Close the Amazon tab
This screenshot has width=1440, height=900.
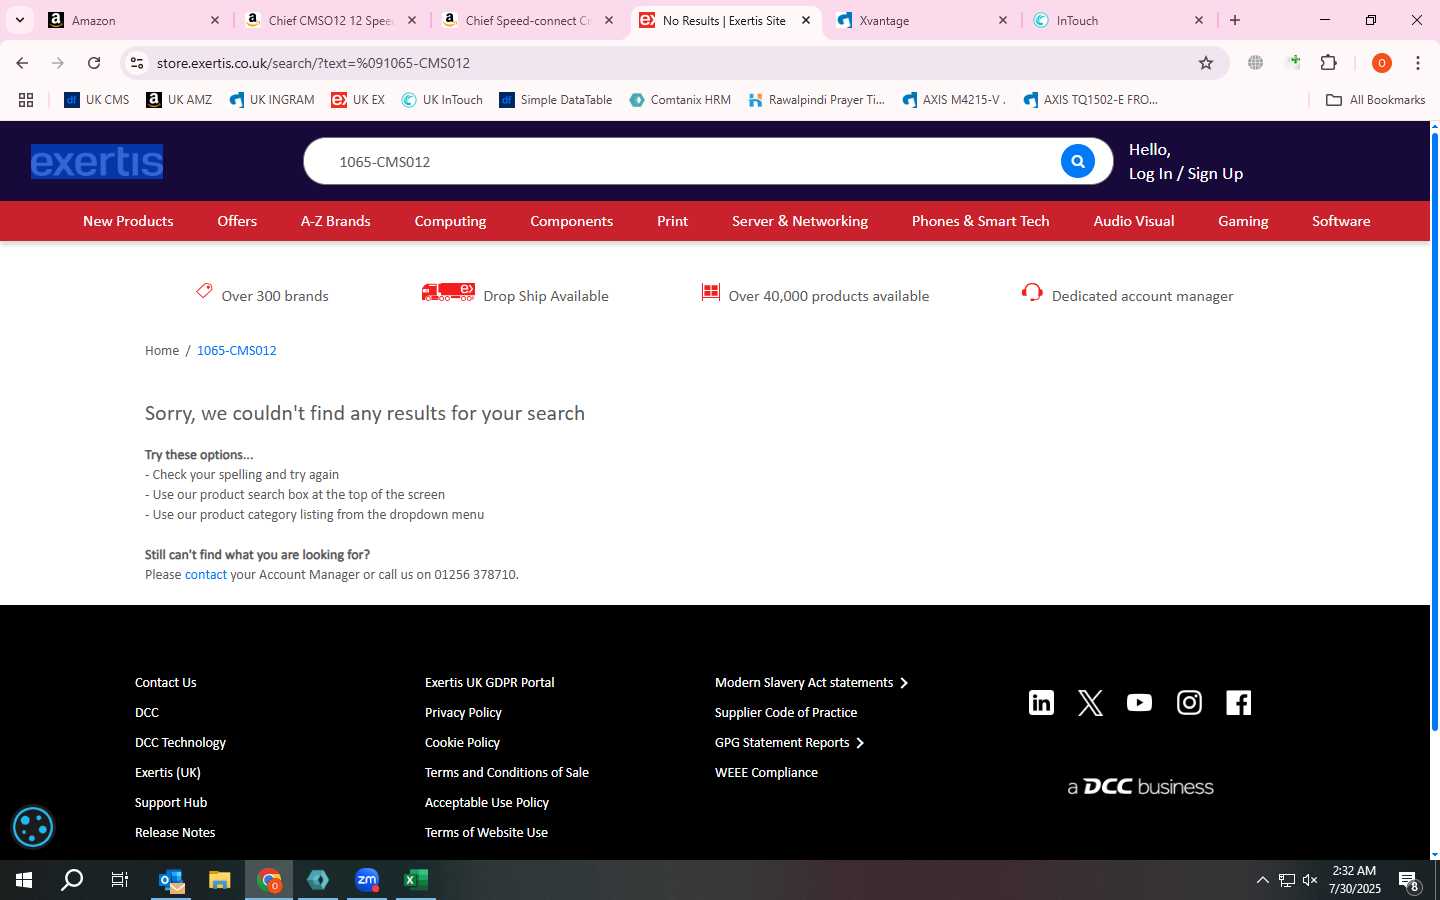tap(215, 20)
